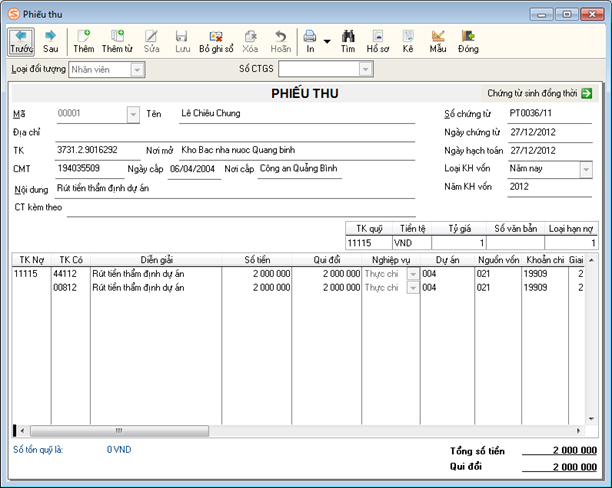Open the Mã code dropdown
Screen dimensions: 612x488
tap(133, 114)
